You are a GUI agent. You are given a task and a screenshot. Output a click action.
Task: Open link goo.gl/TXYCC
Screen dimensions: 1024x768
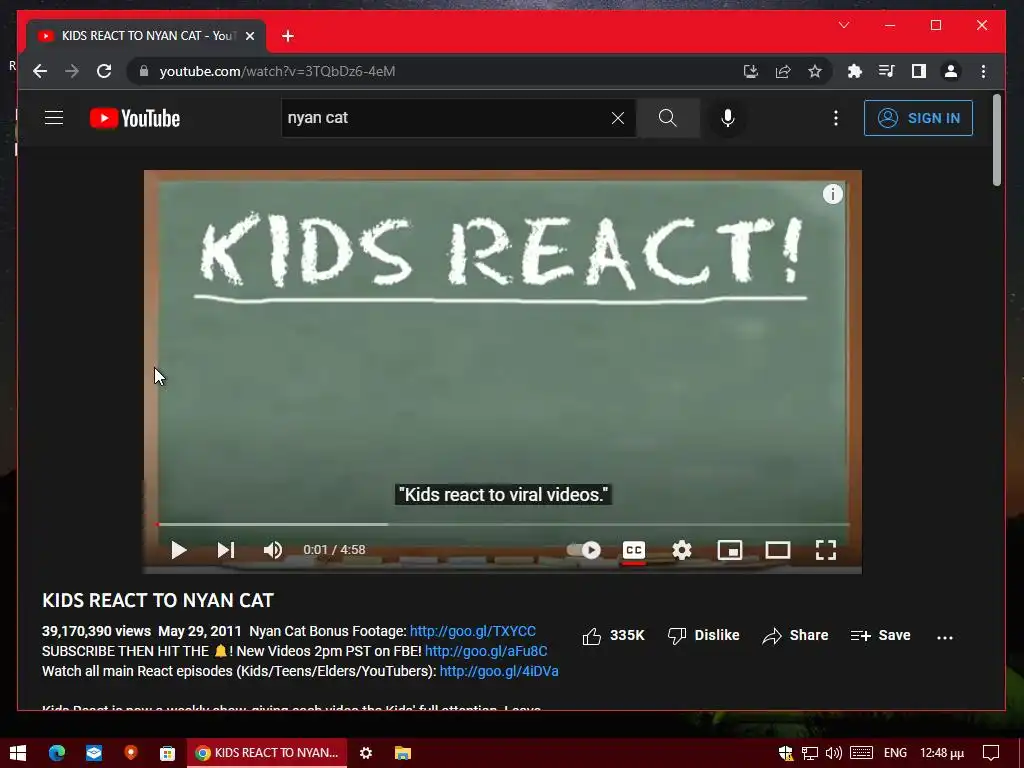click(473, 632)
